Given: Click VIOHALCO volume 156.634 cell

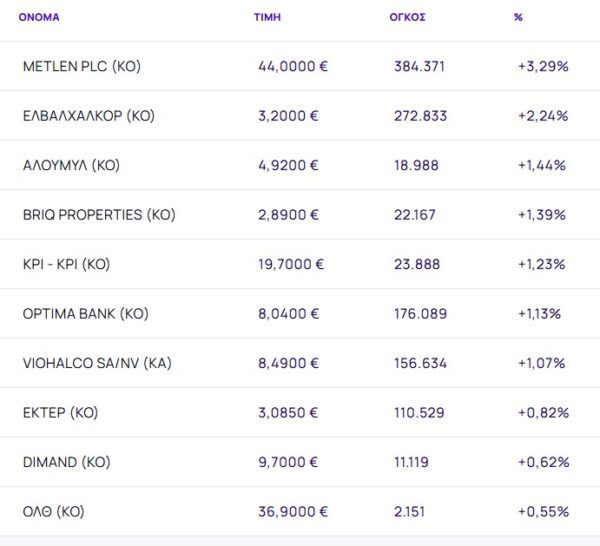Looking at the screenshot, I should [x=420, y=363].
